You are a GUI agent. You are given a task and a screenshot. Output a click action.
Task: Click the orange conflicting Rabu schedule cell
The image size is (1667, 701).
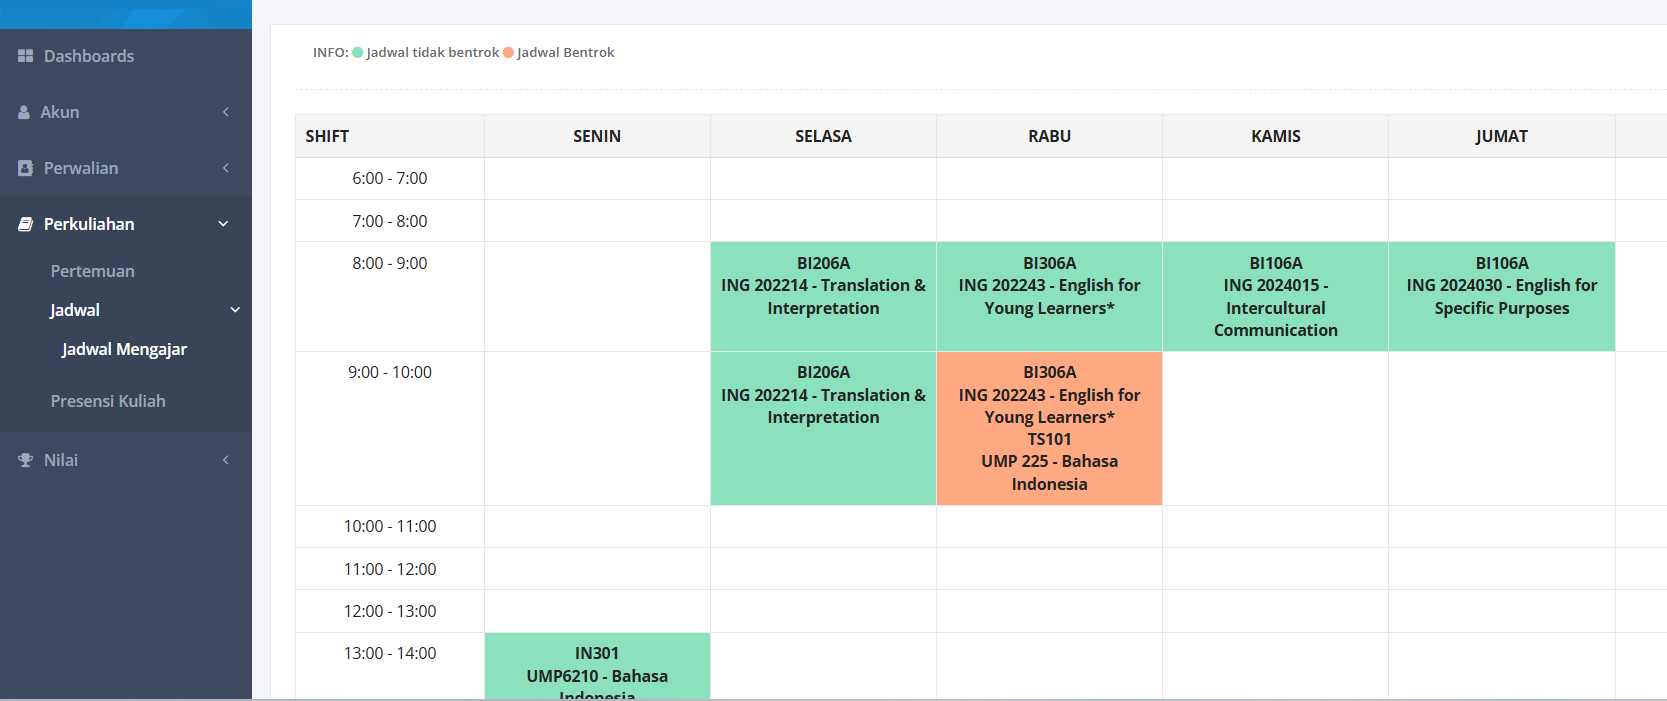point(1049,428)
